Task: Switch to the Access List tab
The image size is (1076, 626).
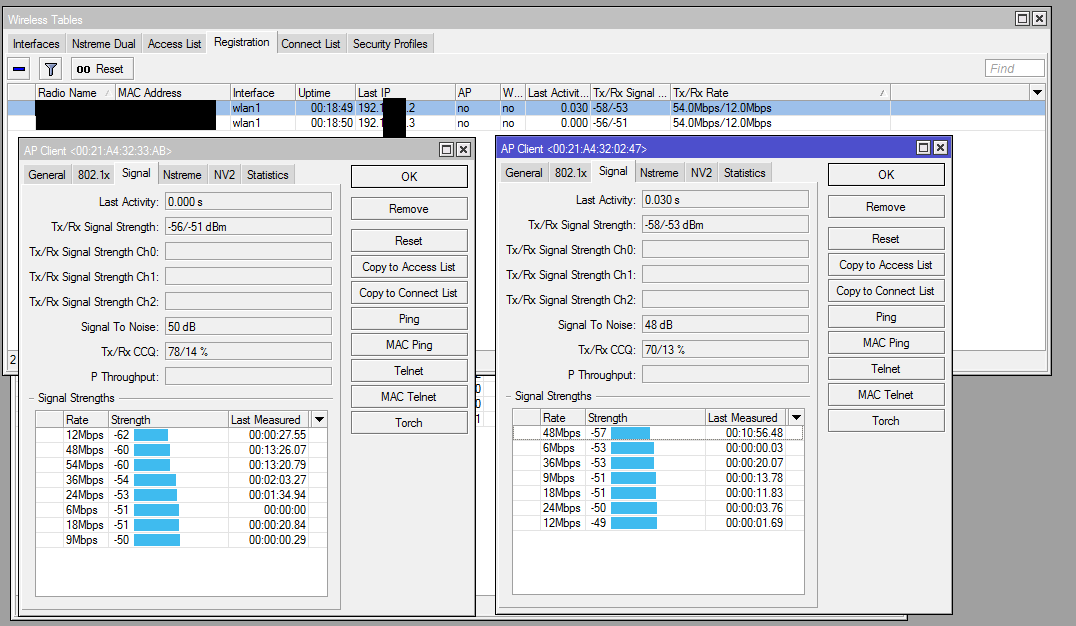Action: pyautogui.click(x=174, y=44)
